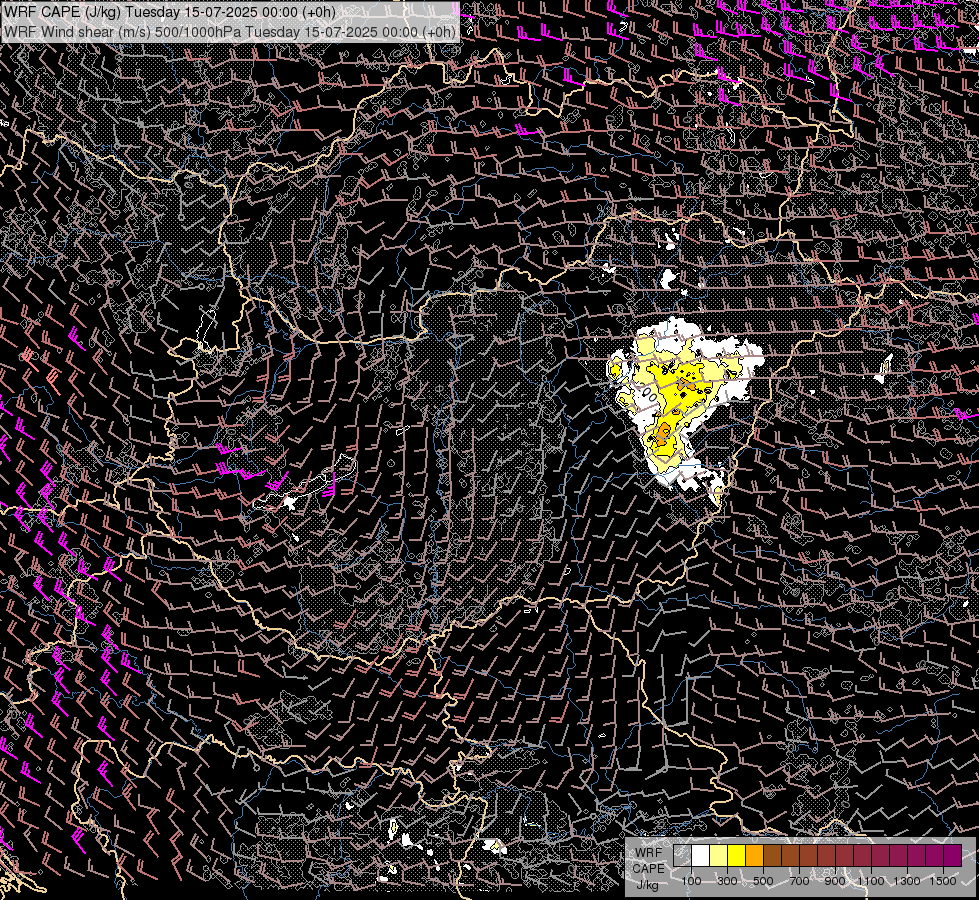Click legend value 1300

(907, 881)
